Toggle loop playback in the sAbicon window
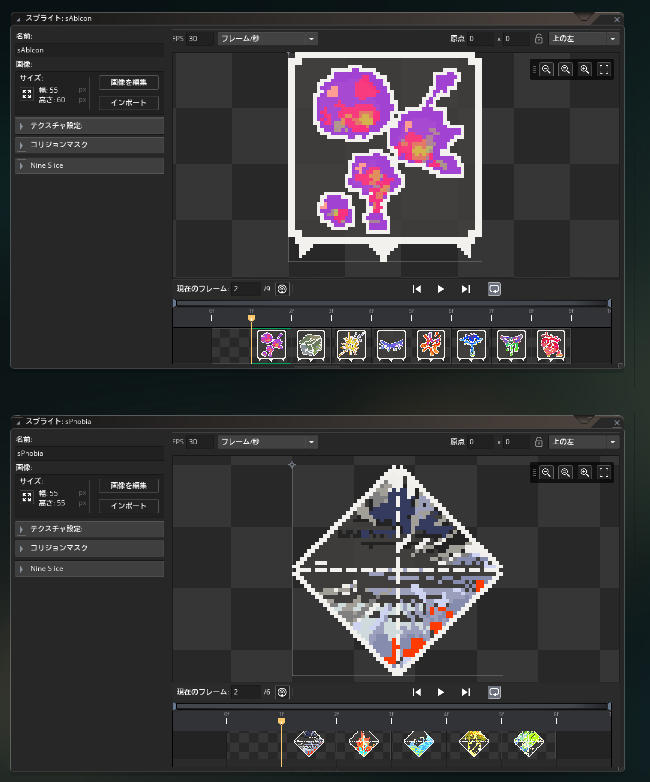The height and width of the screenshot is (782, 650). coord(494,289)
